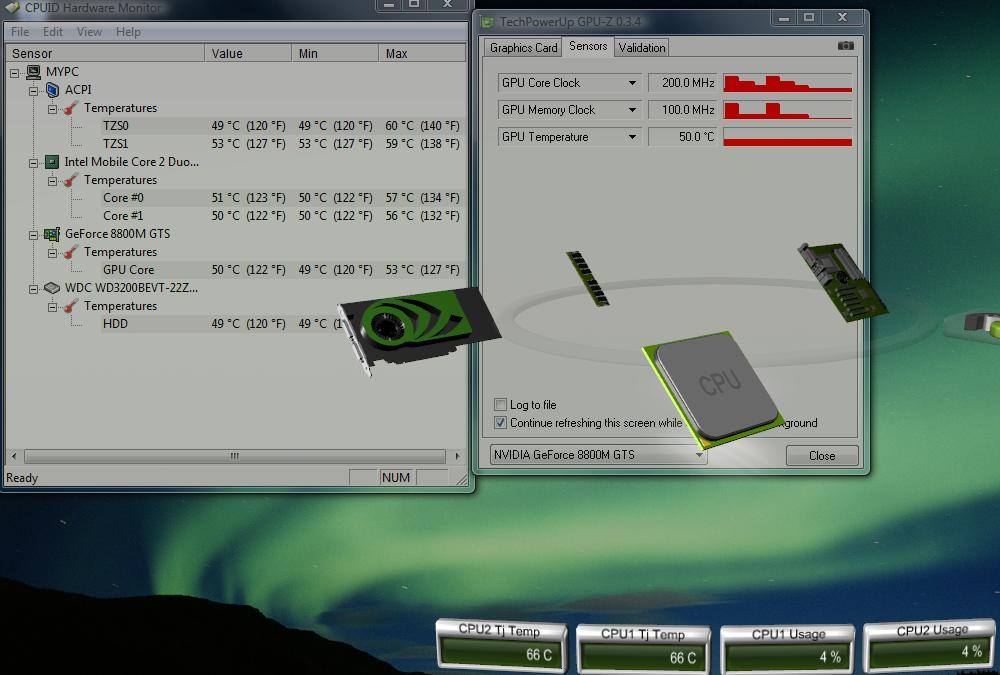1000x675 pixels.
Task: Click the CPU2 Usage gadget
Action: pos(930,645)
